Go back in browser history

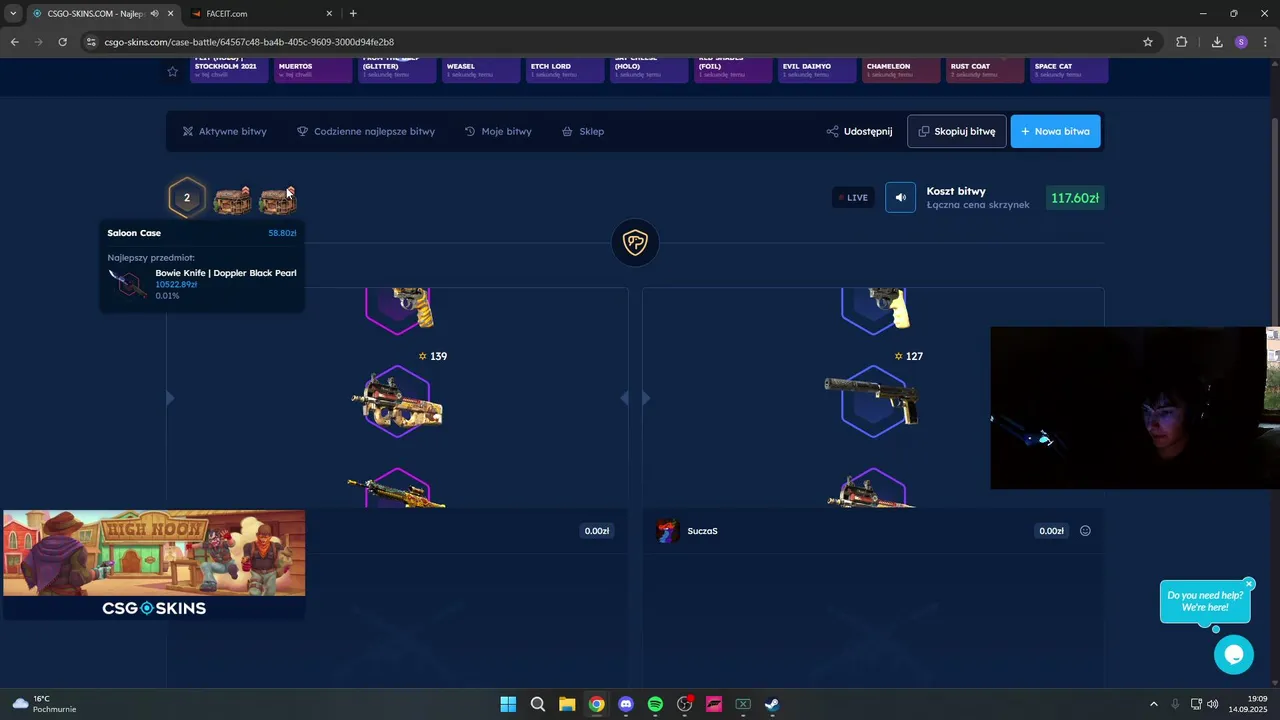tap(14, 42)
